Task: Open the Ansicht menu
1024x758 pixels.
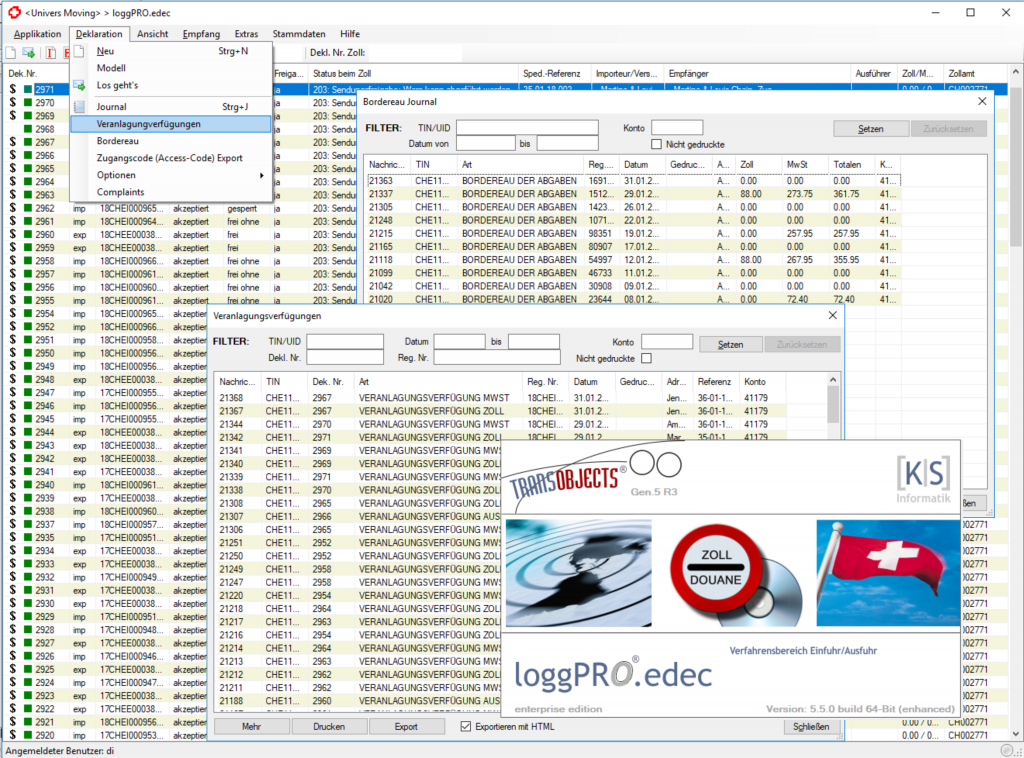Action: 152,34
